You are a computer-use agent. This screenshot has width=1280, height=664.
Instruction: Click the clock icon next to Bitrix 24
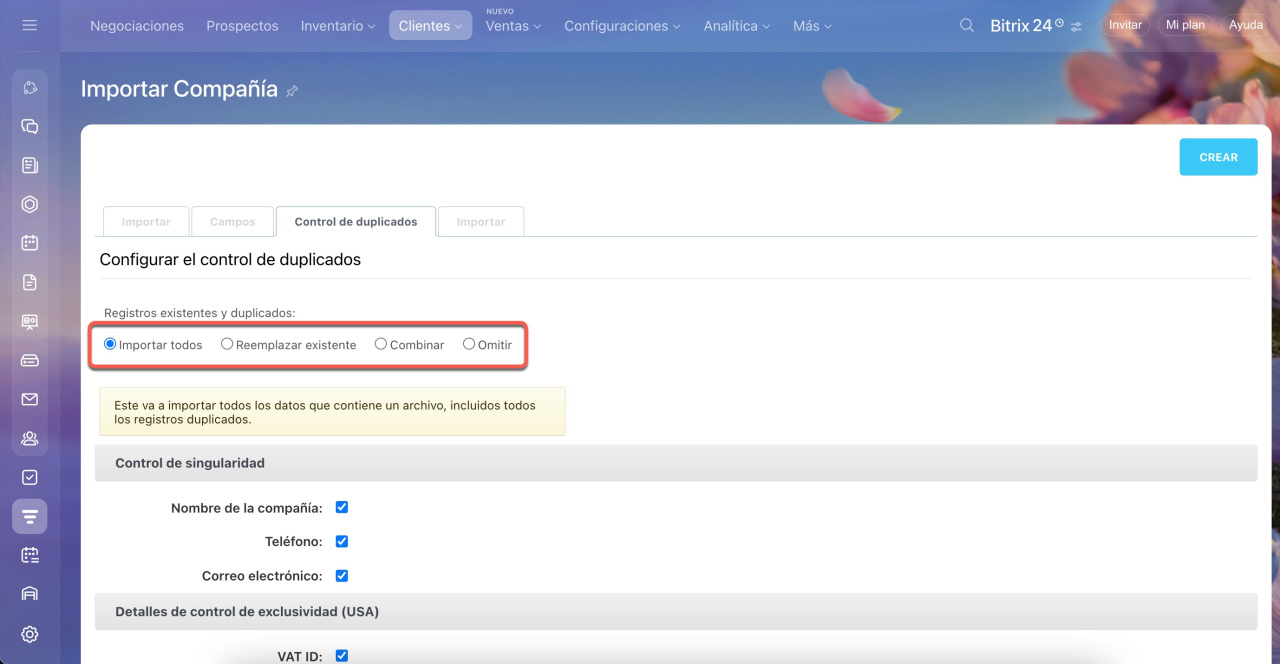1059,21
